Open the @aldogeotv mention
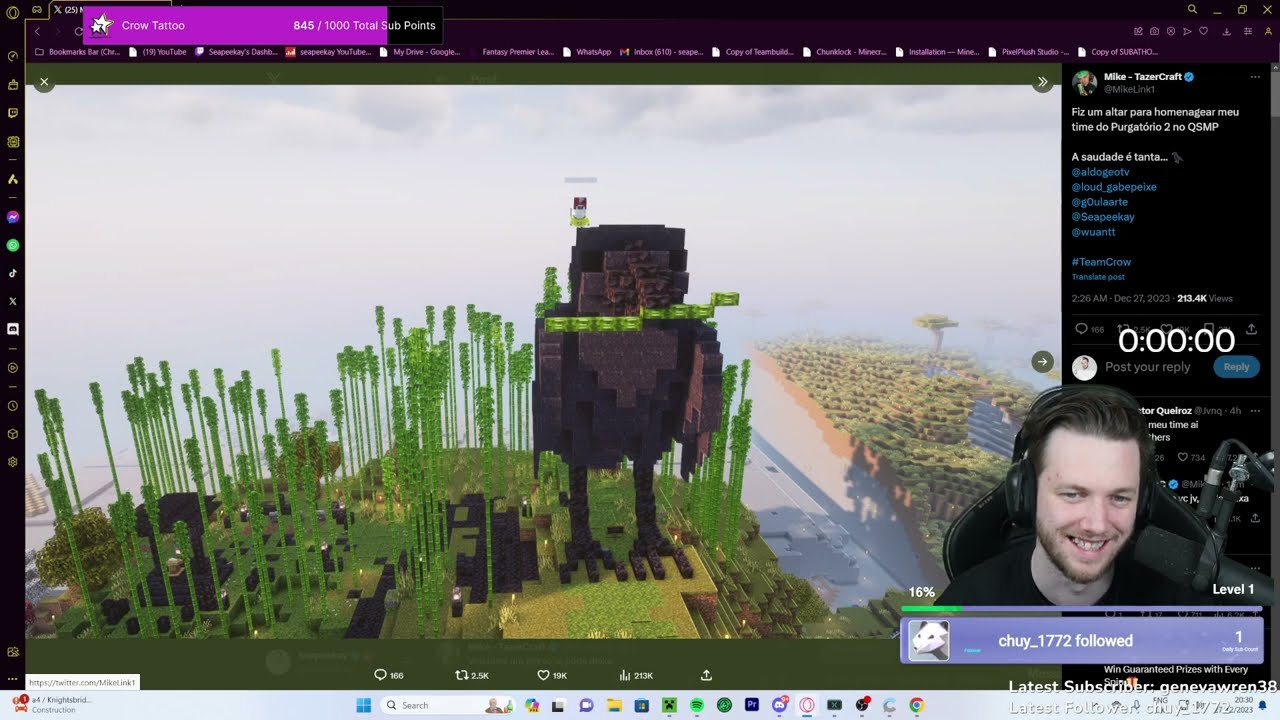 1100,172
